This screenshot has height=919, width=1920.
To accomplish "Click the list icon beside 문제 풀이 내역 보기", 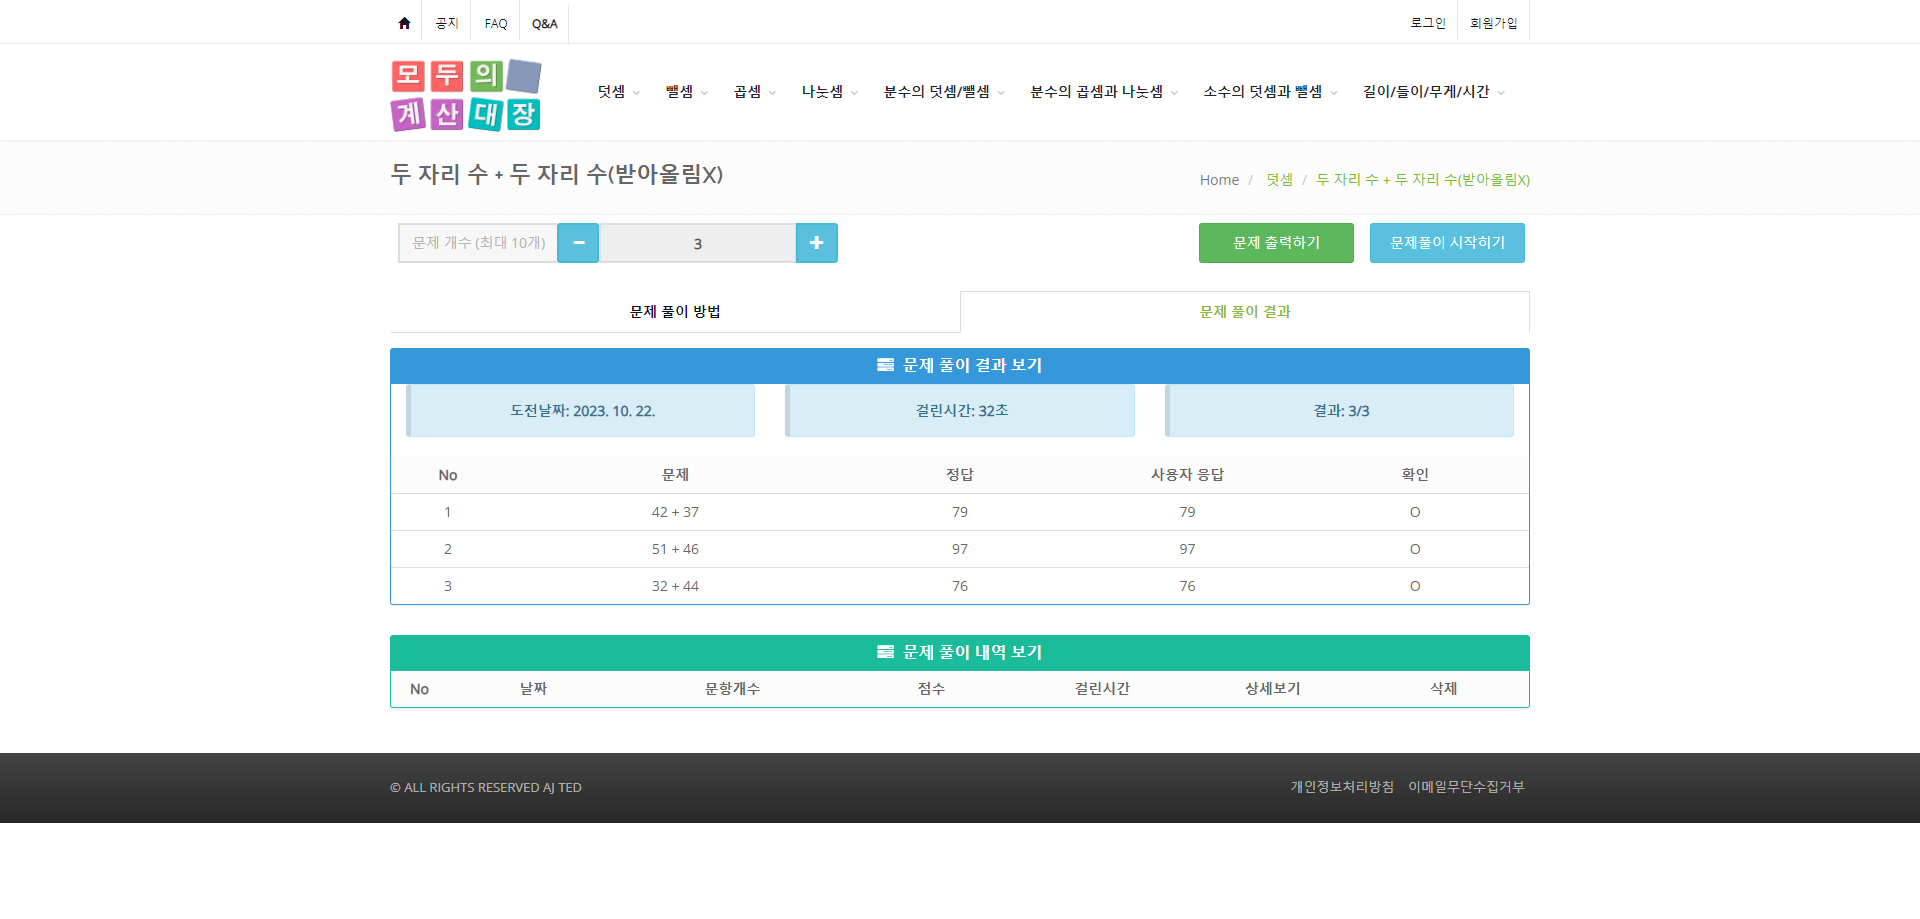I will click(885, 652).
